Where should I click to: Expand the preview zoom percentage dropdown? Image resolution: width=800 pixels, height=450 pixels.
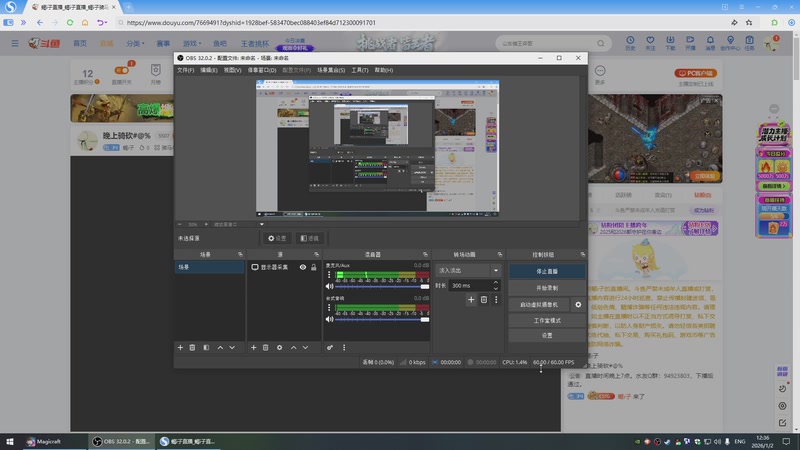point(193,224)
